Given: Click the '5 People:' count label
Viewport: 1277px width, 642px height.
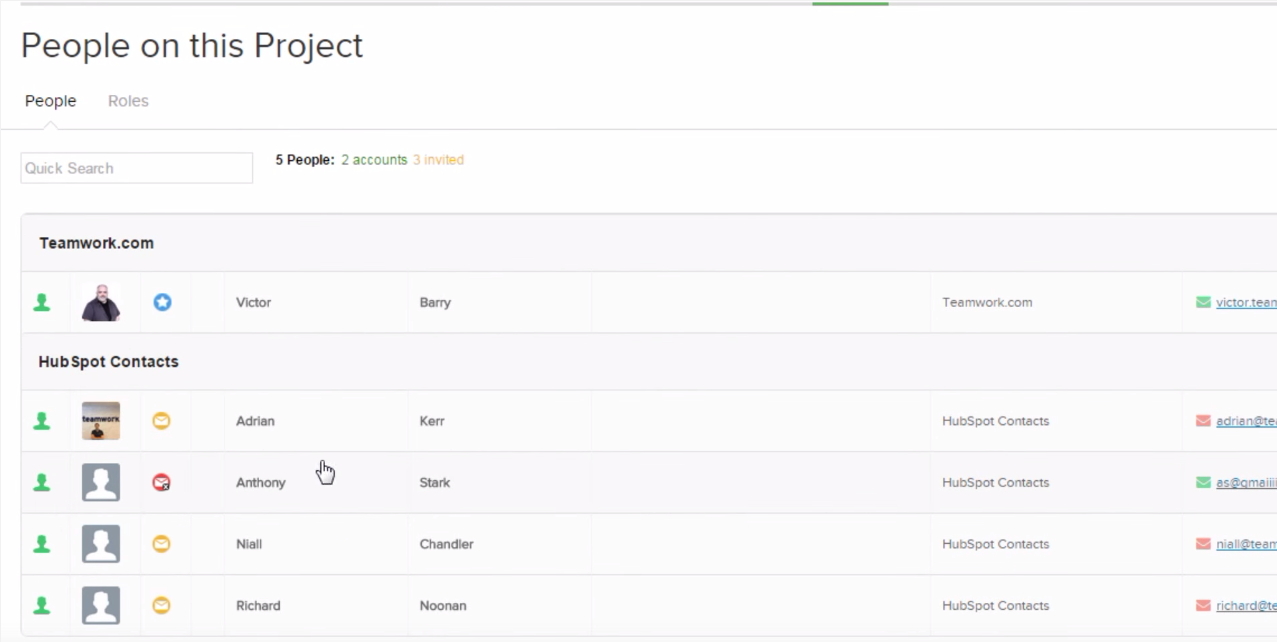Looking at the screenshot, I should 305,160.
